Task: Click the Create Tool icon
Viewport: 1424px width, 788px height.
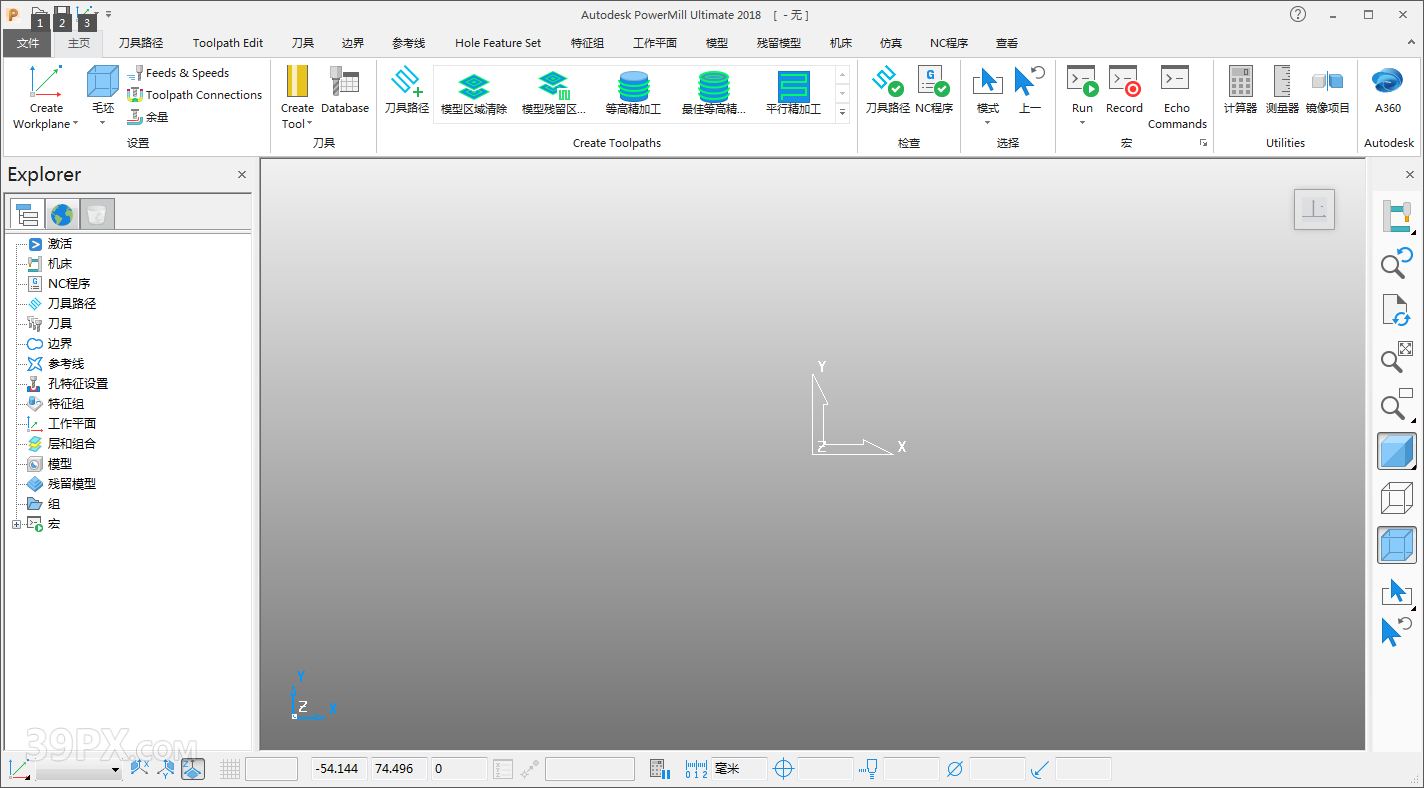Action: tap(297, 82)
